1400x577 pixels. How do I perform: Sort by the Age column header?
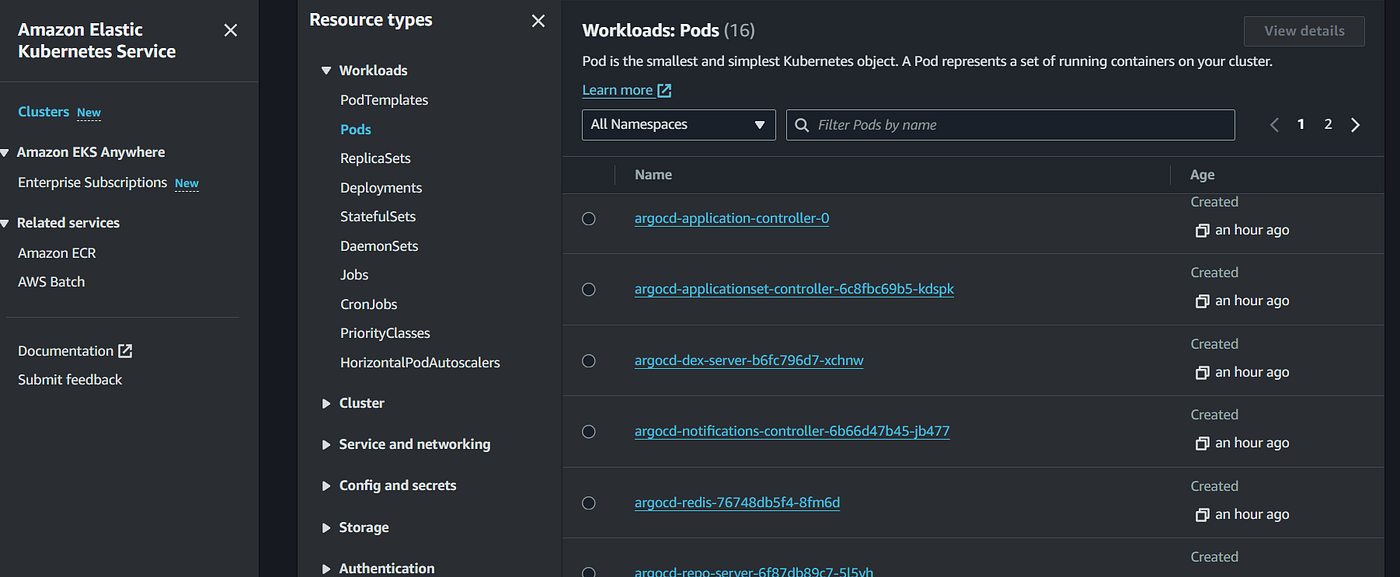[1202, 175]
